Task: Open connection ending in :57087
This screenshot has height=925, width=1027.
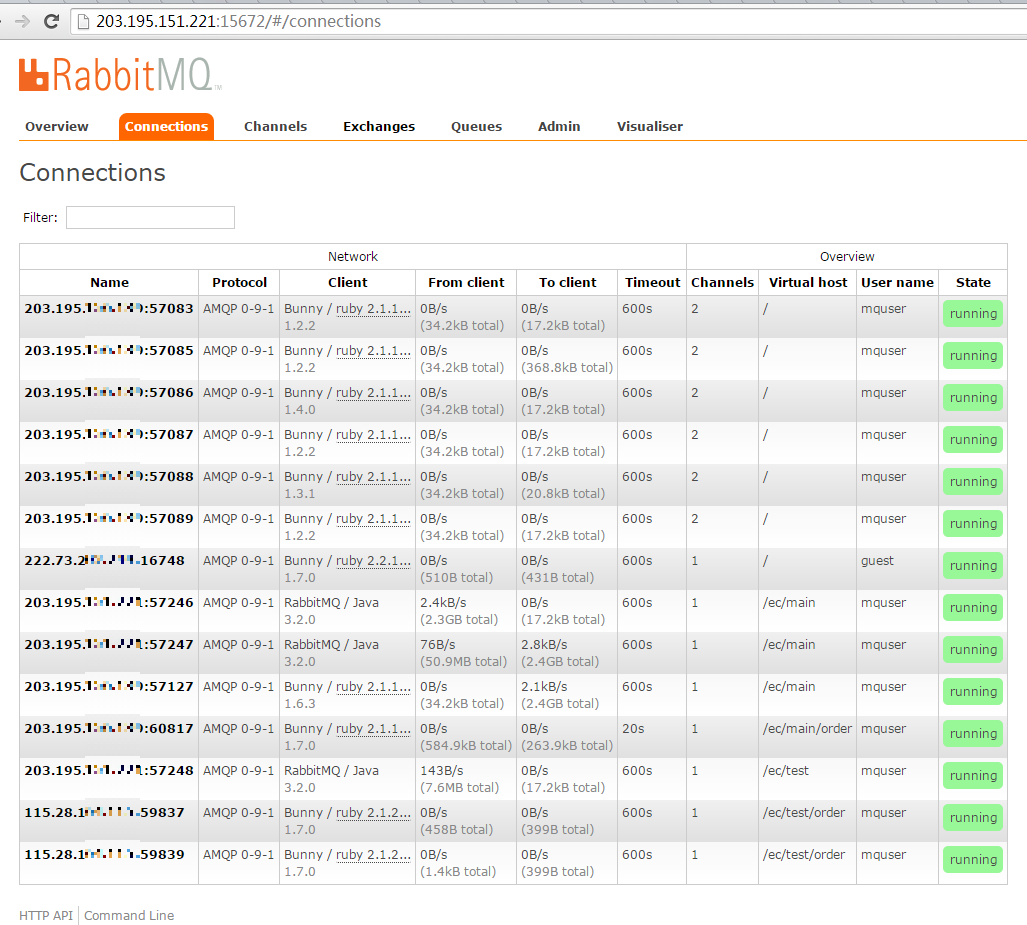Action: 109,434
